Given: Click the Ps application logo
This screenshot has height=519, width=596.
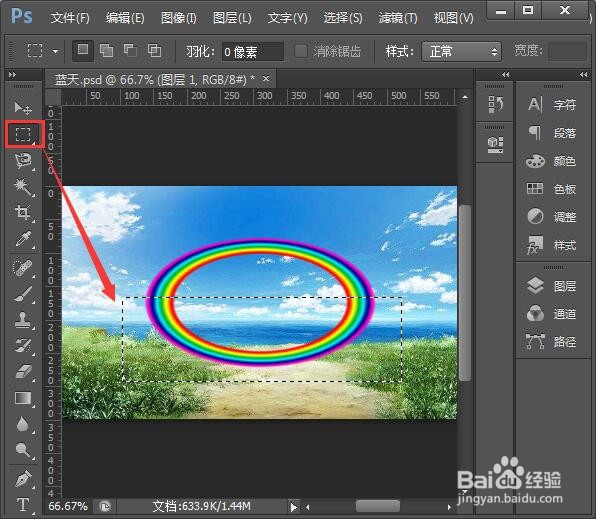Looking at the screenshot, I should (22, 16).
